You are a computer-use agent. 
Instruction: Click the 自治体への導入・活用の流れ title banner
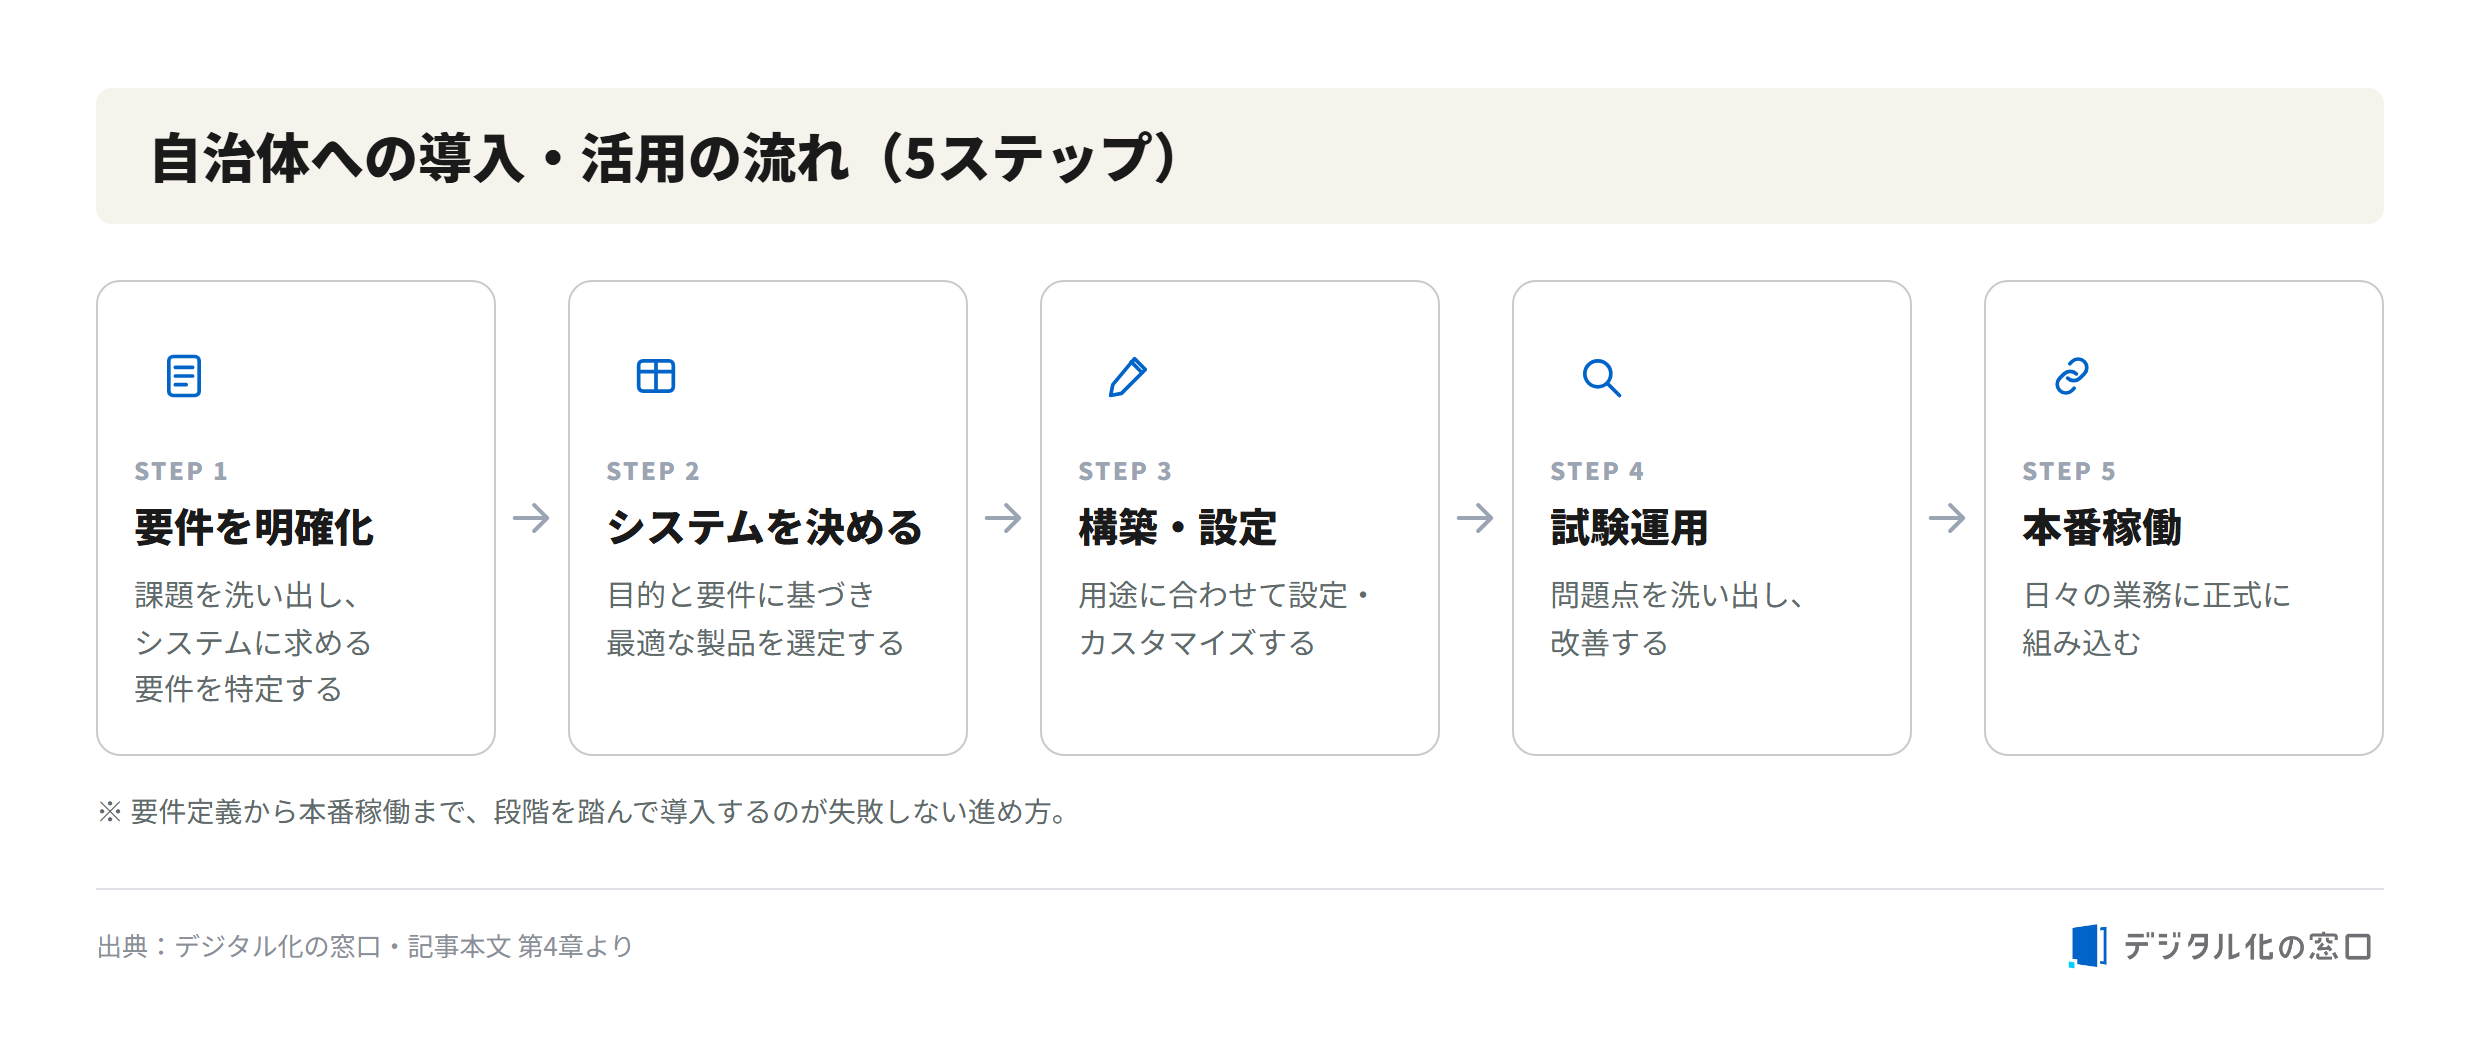[x=1240, y=156]
